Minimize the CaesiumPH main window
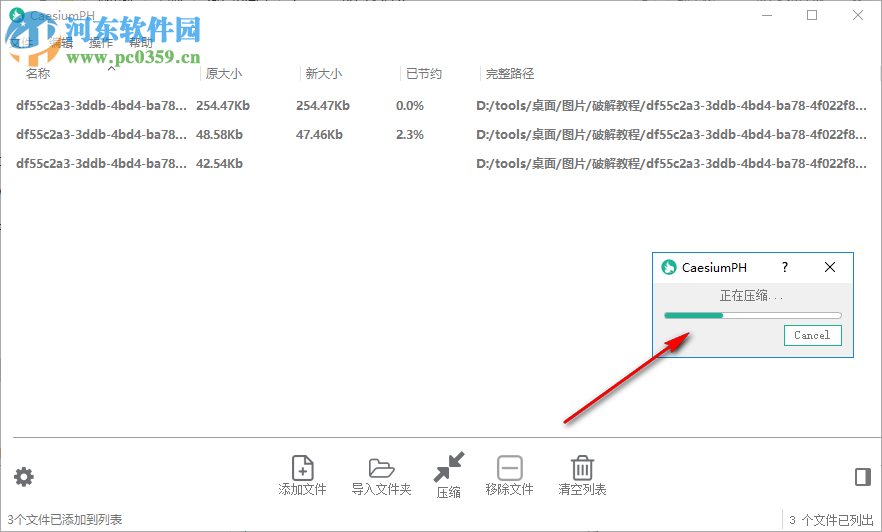Image resolution: width=882 pixels, height=532 pixels. (x=767, y=15)
